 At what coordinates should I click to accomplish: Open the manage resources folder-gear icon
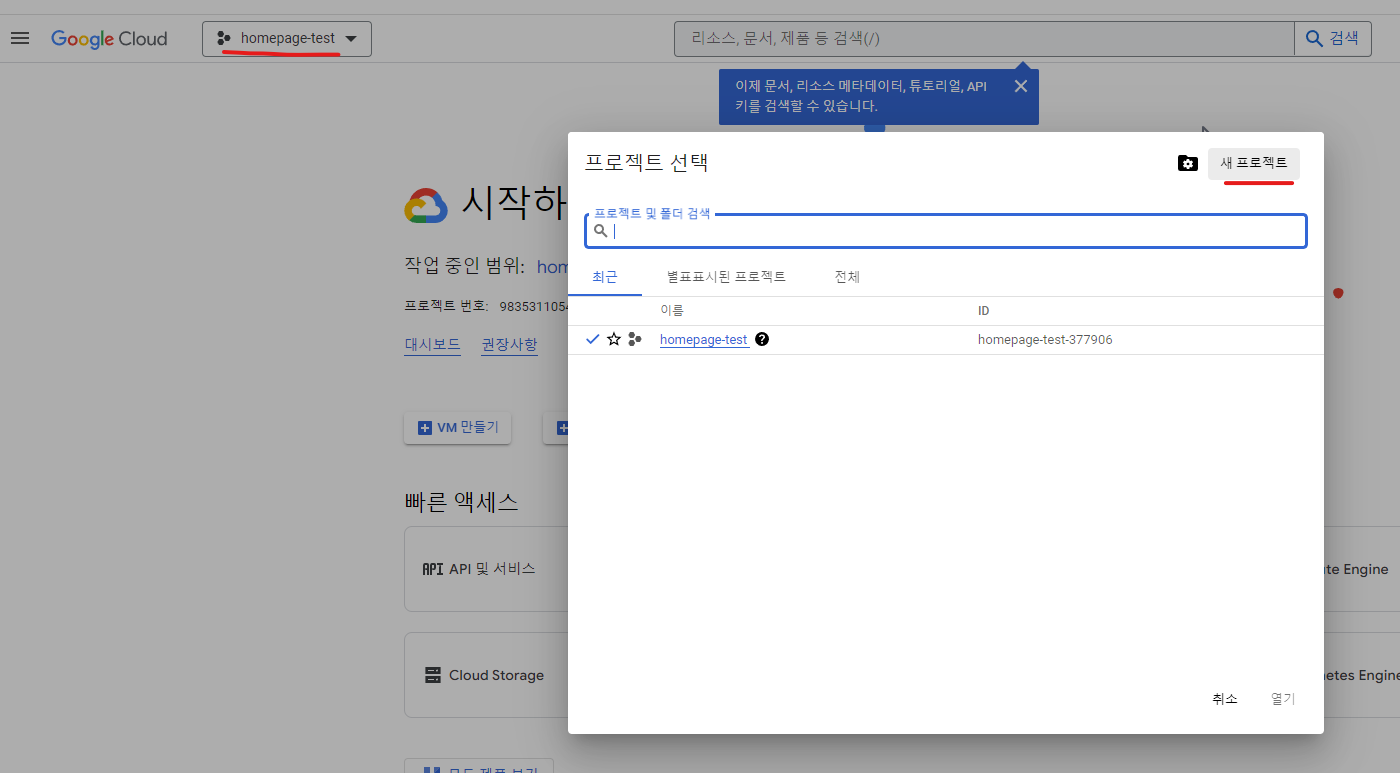coord(1187,163)
